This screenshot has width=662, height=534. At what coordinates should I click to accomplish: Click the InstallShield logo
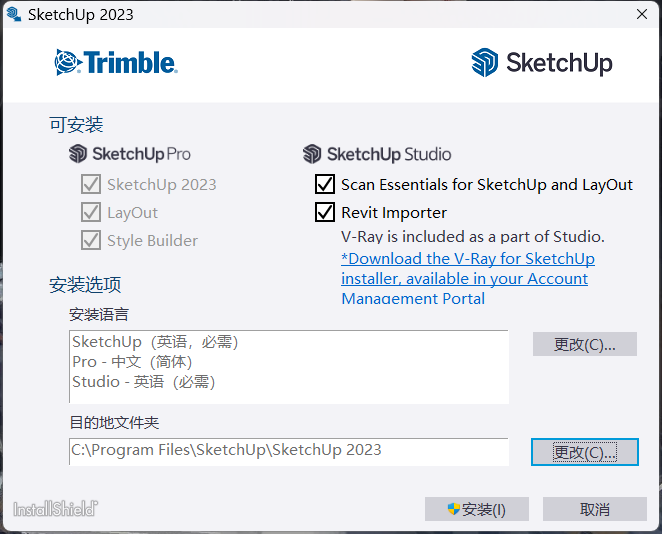[x=55, y=508]
